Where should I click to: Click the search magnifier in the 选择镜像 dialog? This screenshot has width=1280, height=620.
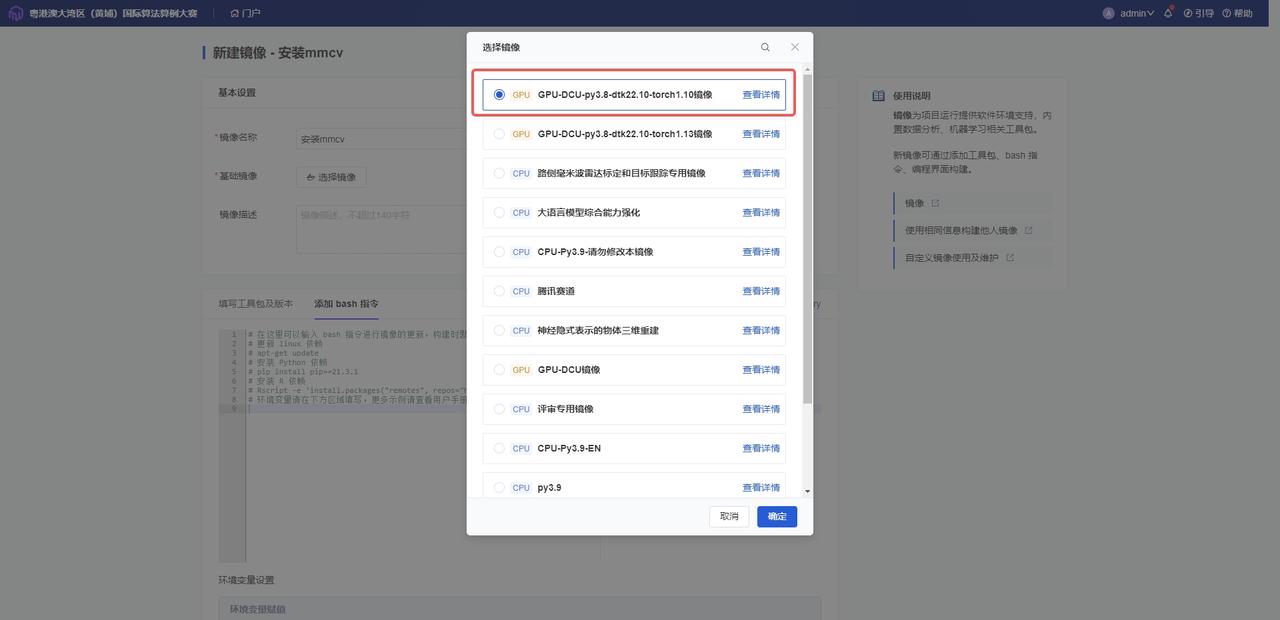[x=765, y=46]
